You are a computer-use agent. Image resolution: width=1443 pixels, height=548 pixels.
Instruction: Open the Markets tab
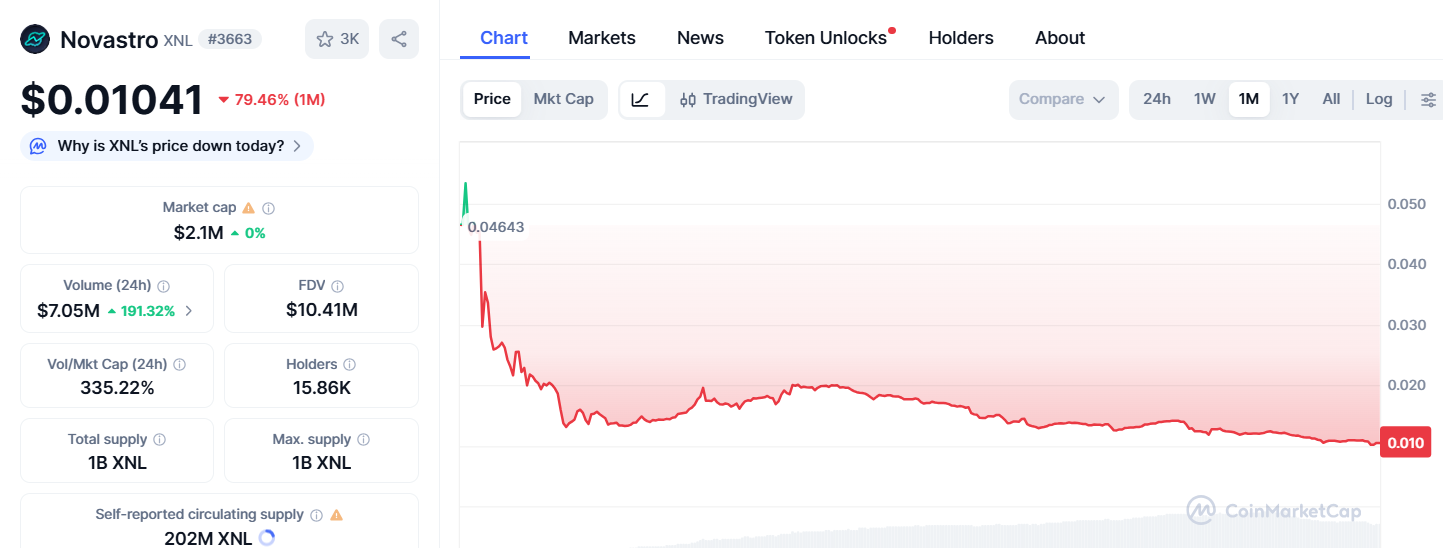point(602,38)
